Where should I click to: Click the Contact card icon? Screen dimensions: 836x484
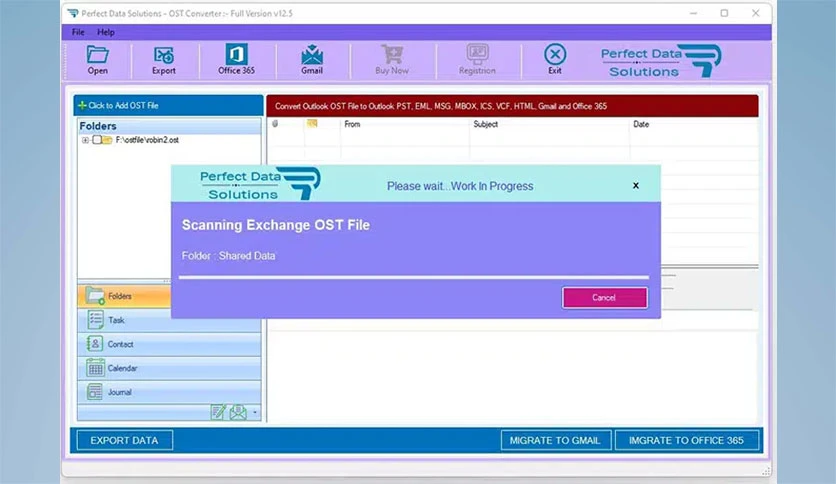(95, 344)
